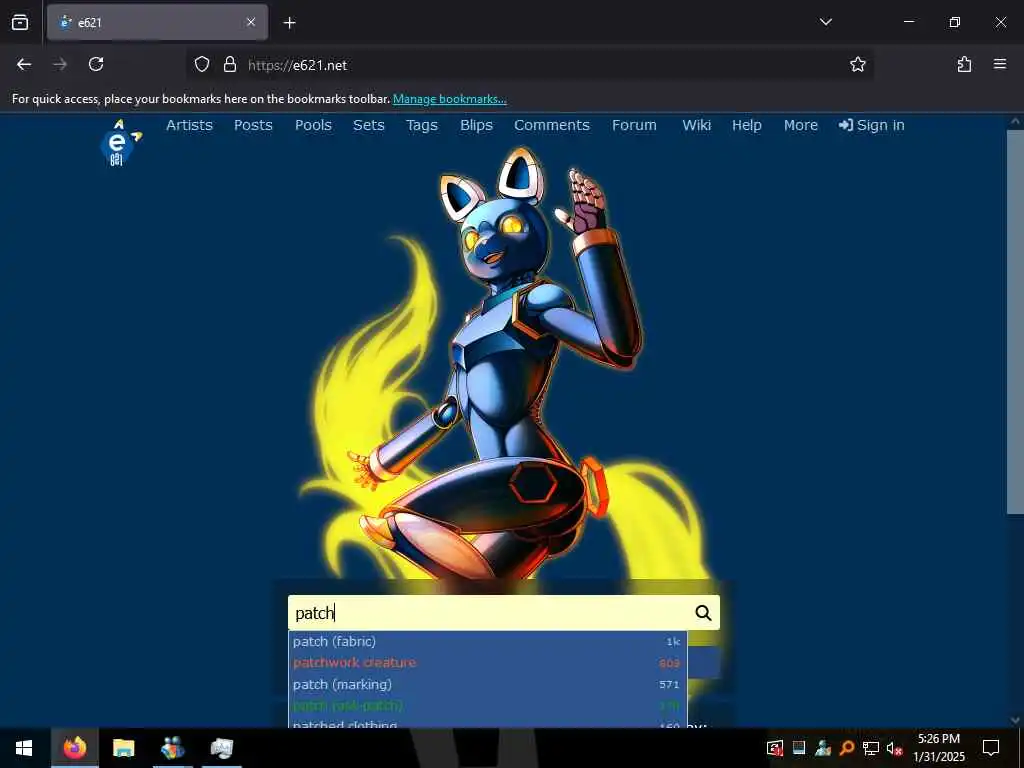Screen dimensions: 1024x768
Task: Open Windows notification center
Action: [991, 748]
